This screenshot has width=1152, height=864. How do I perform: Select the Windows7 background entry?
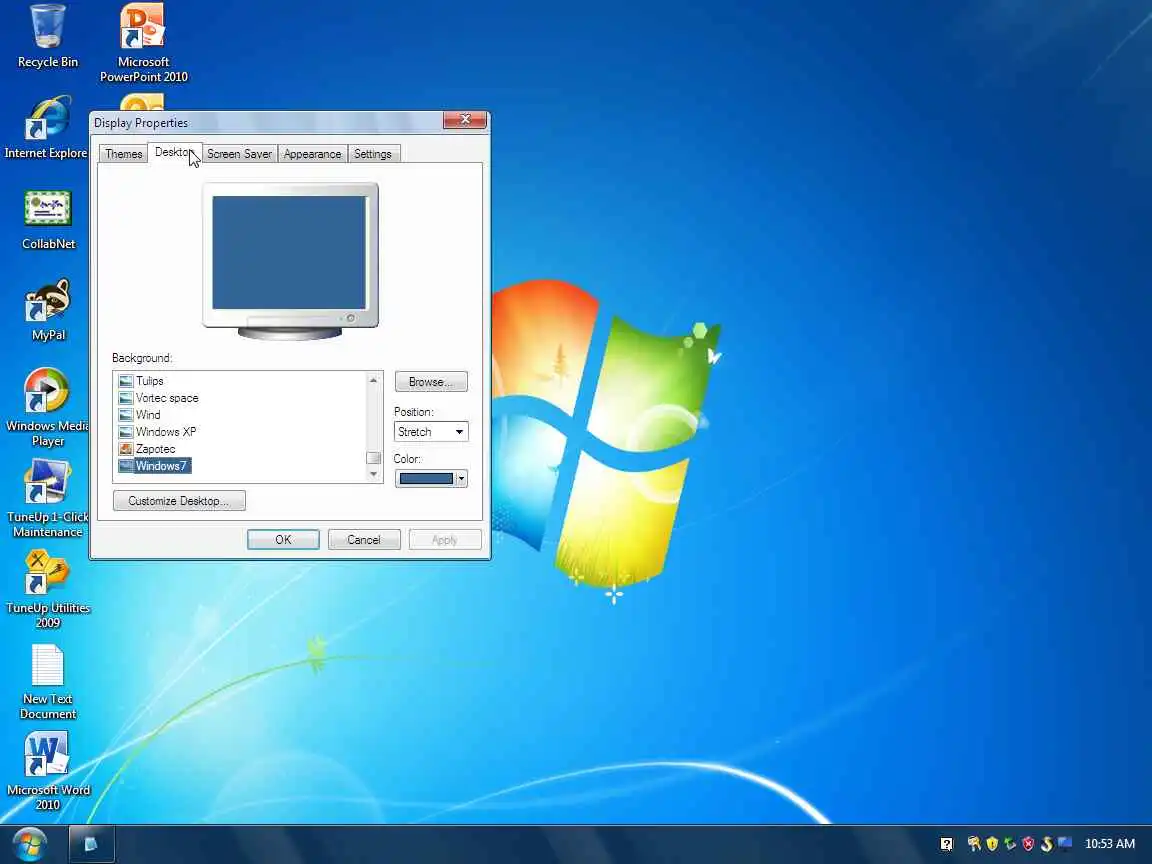click(x=154, y=466)
